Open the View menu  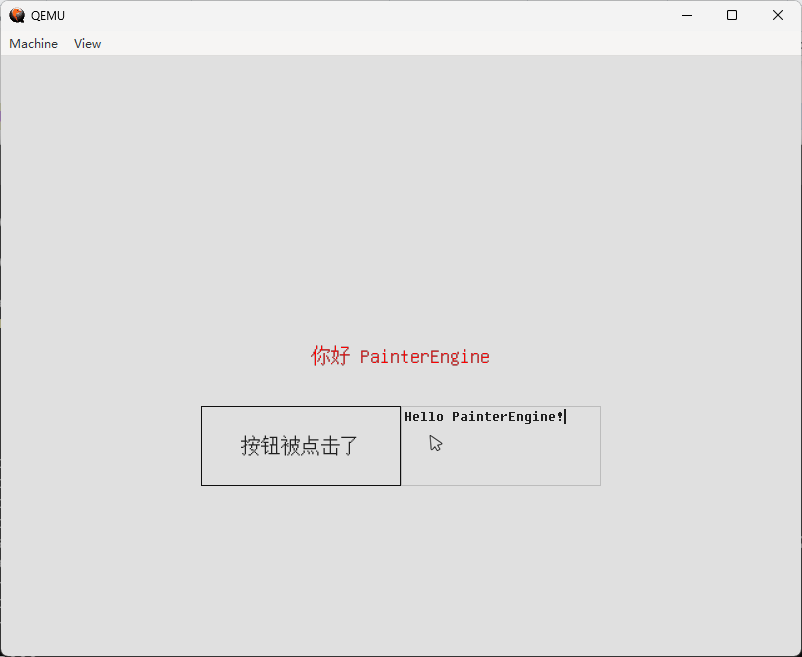coord(87,43)
